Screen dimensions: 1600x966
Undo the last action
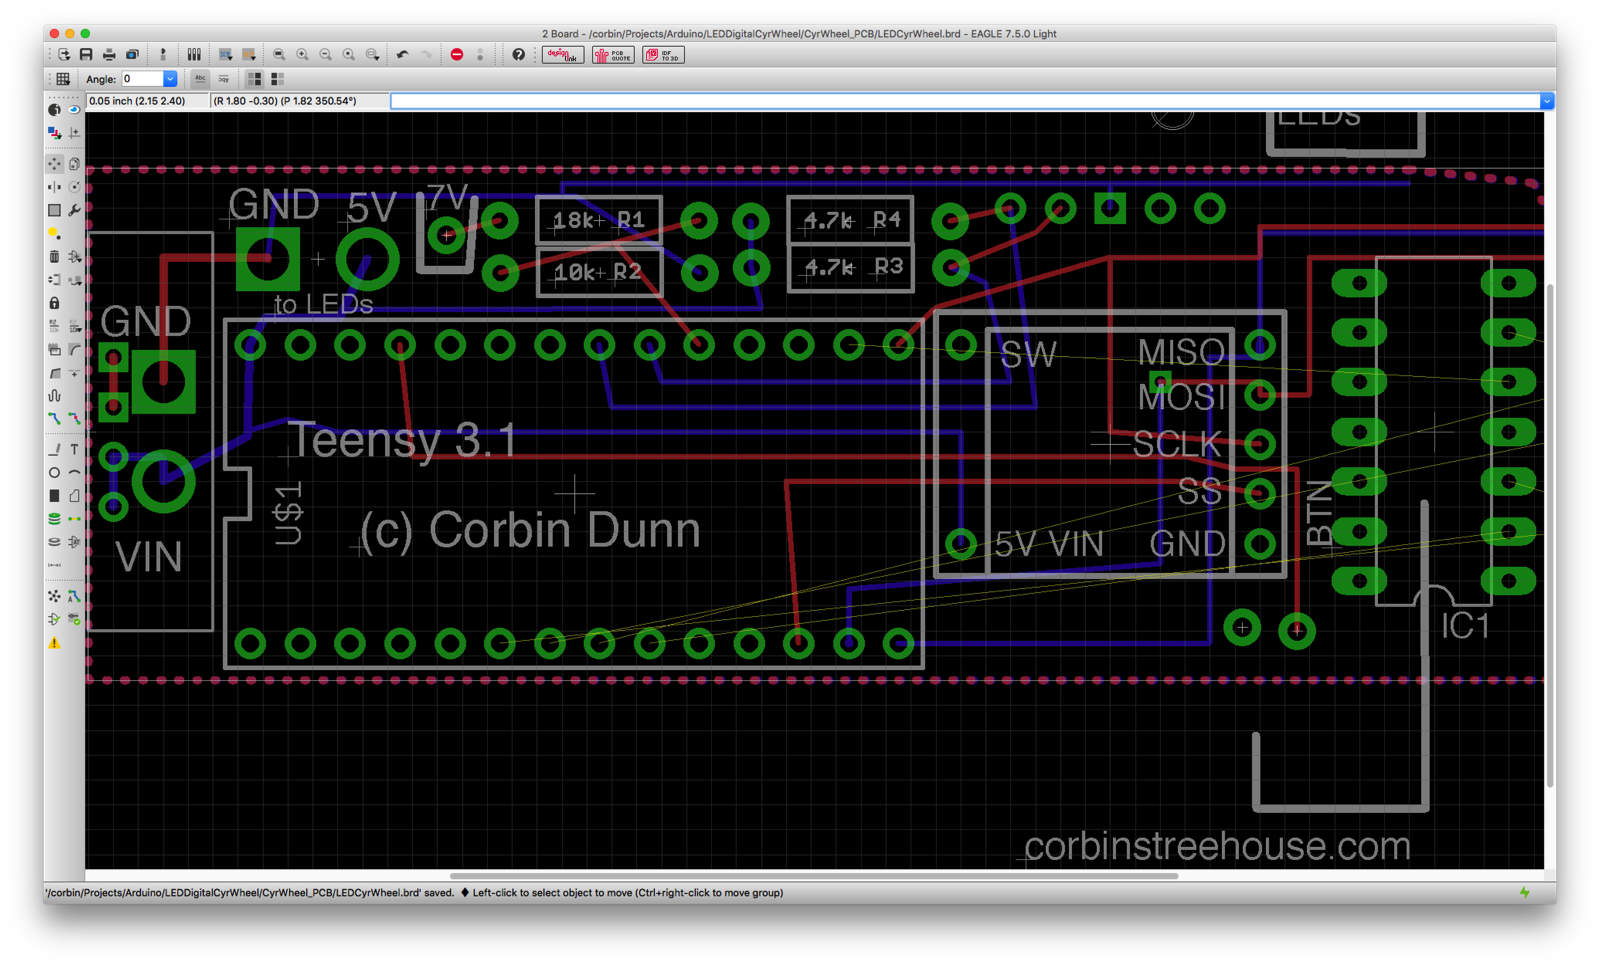(x=402, y=55)
